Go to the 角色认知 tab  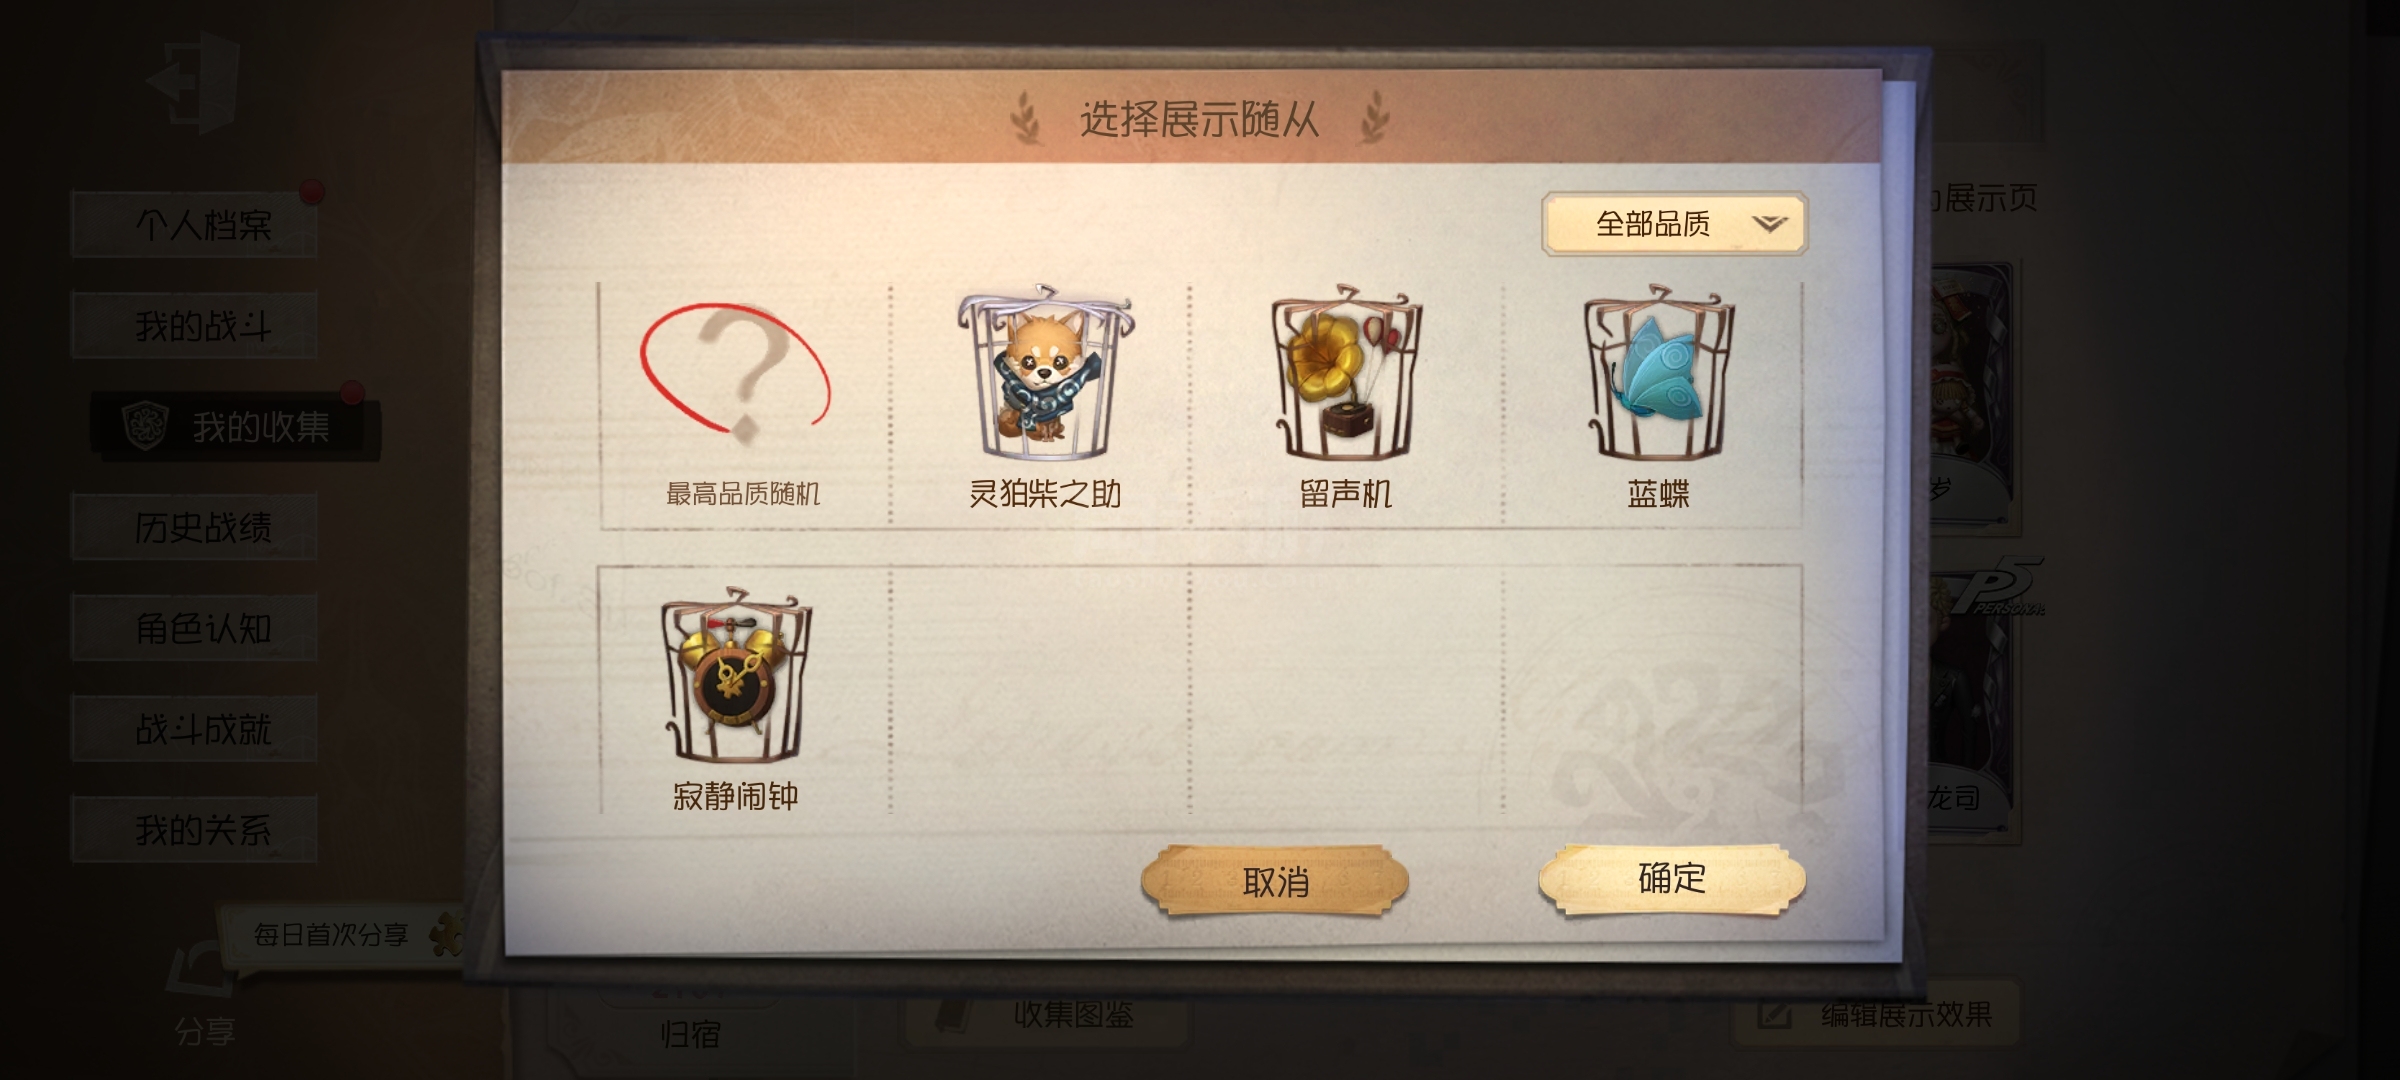point(195,628)
